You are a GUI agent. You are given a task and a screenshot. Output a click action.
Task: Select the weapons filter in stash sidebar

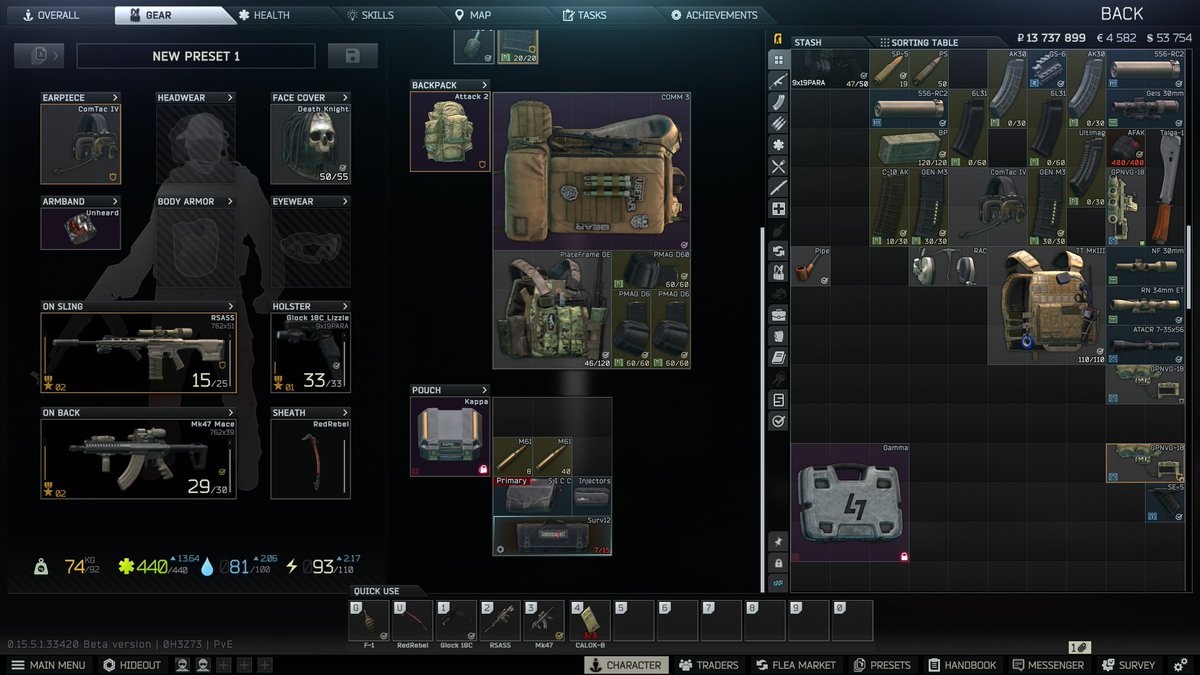(778, 81)
